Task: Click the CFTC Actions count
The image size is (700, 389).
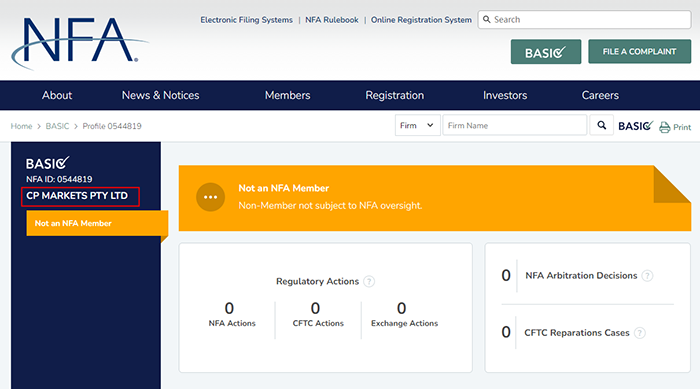Action: (315, 308)
